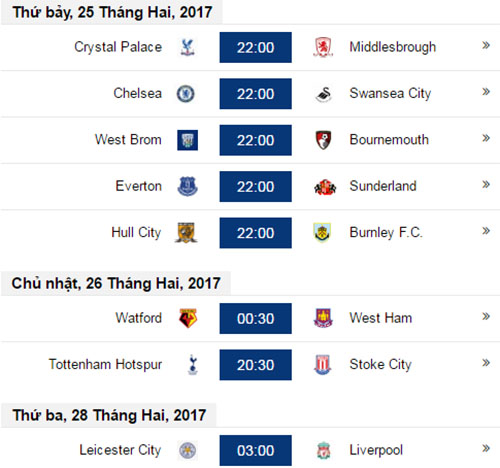Select the Thứ ba, 28 Tháng Hai date header
Image resolution: width=500 pixels, height=468 pixels.
click(109, 415)
